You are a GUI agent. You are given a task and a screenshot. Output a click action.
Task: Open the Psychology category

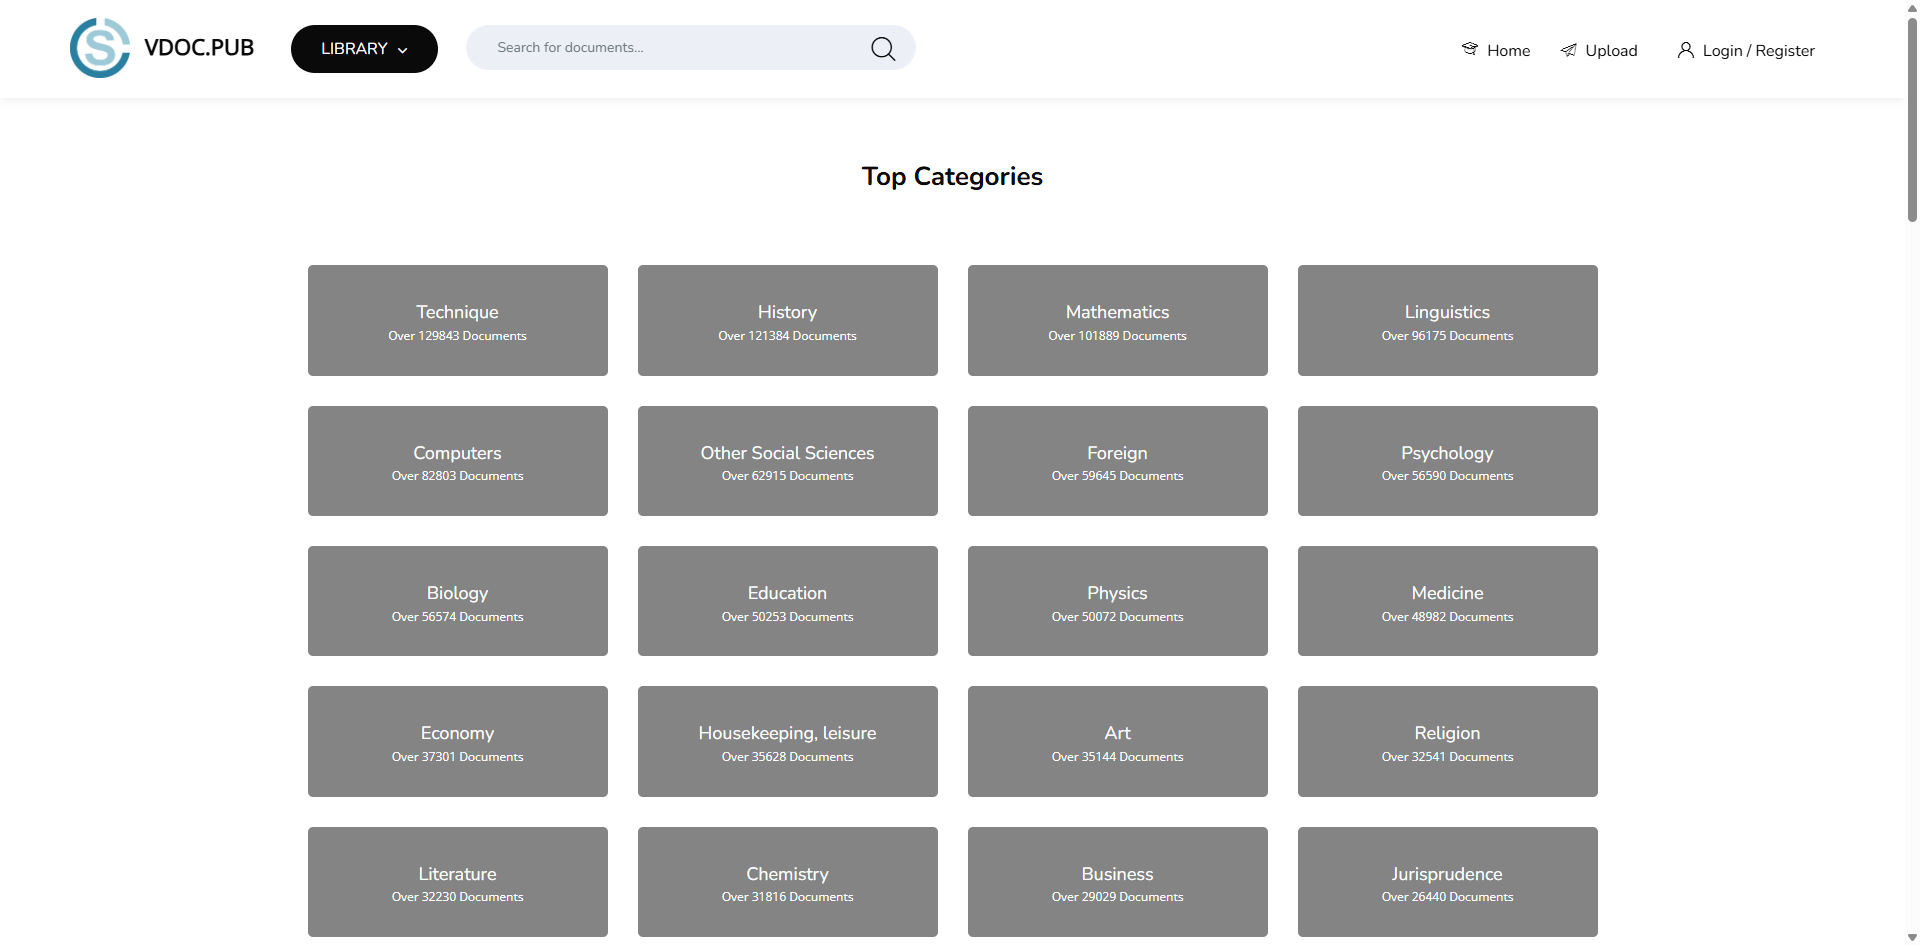tap(1447, 461)
